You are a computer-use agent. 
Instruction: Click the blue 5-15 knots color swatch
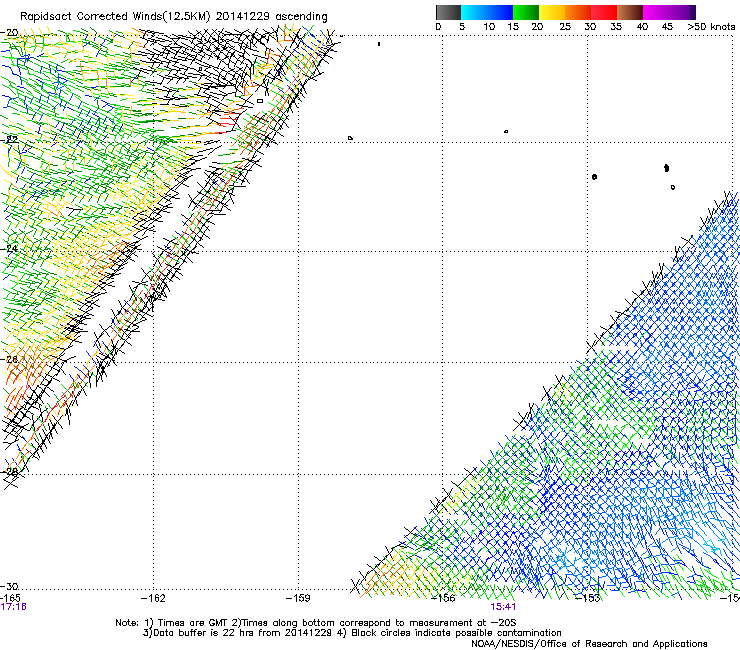point(487,12)
